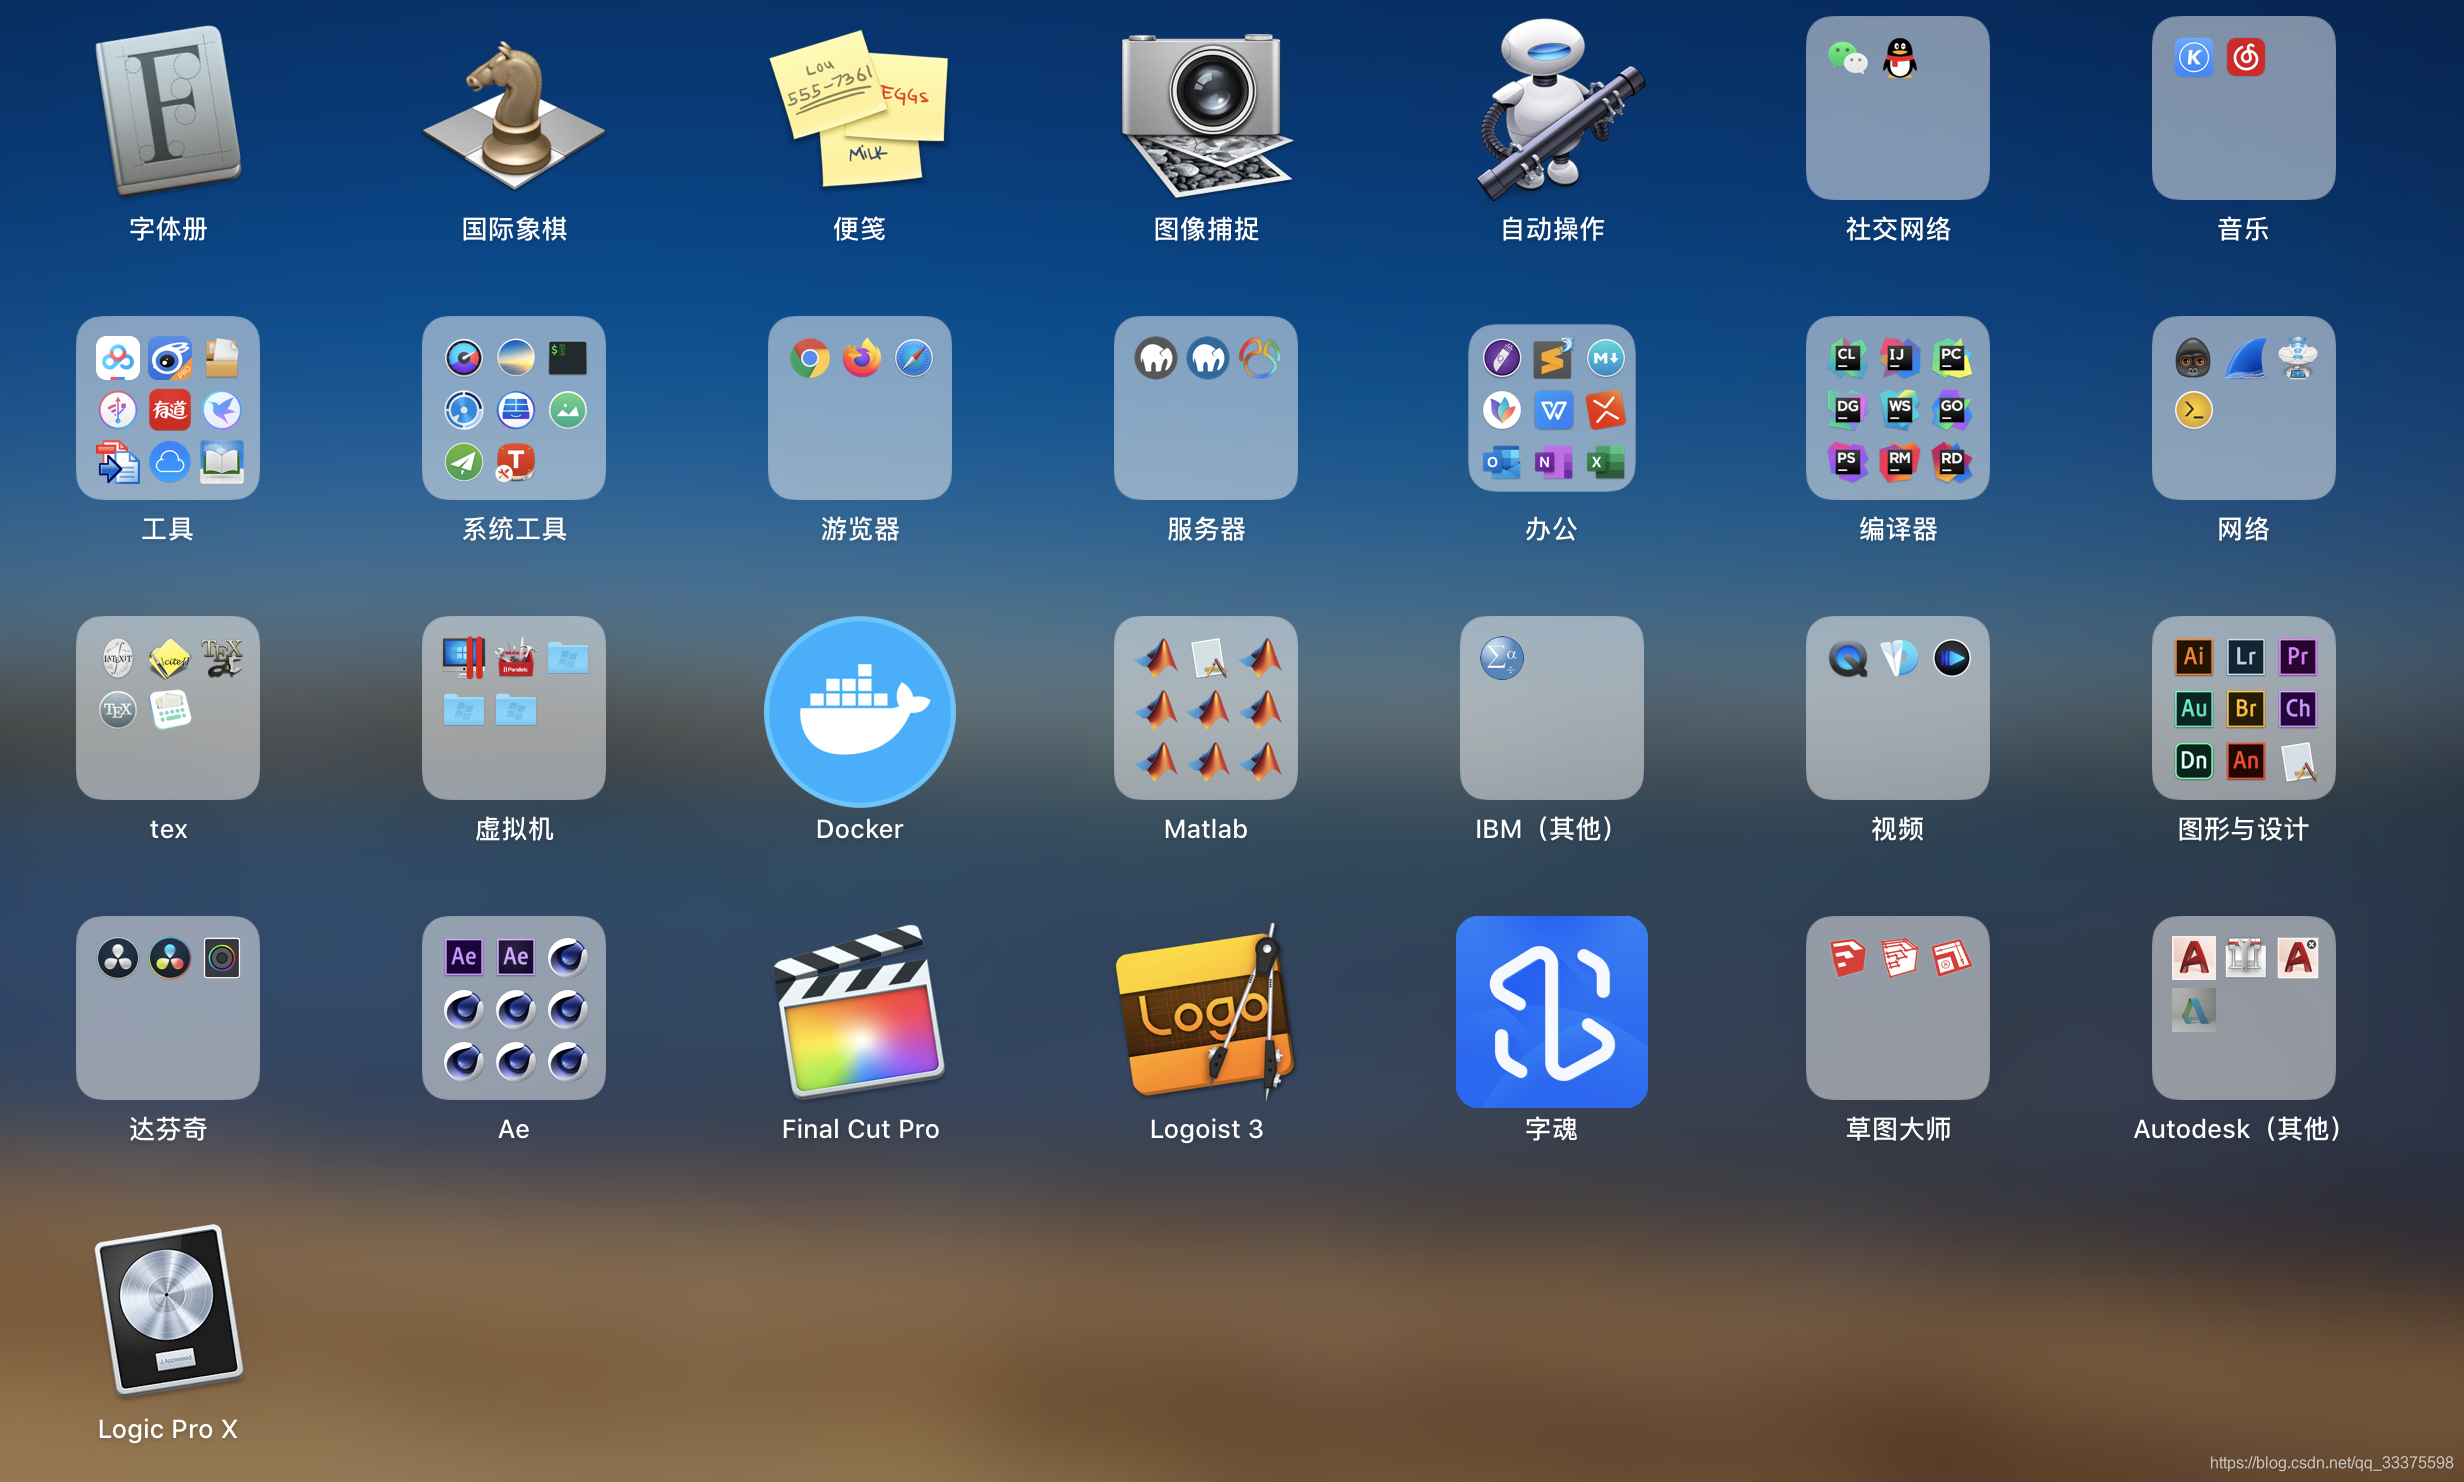Click the Docker label text

coord(859,829)
